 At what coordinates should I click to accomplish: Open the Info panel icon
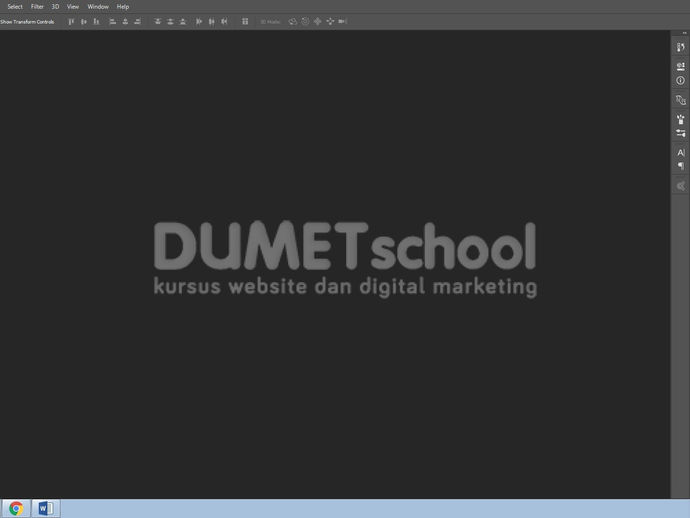(x=681, y=81)
